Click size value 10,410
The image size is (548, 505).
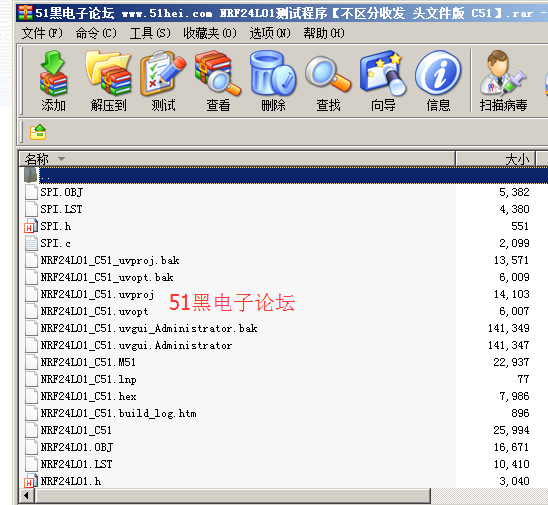click(x=511, y=464)
